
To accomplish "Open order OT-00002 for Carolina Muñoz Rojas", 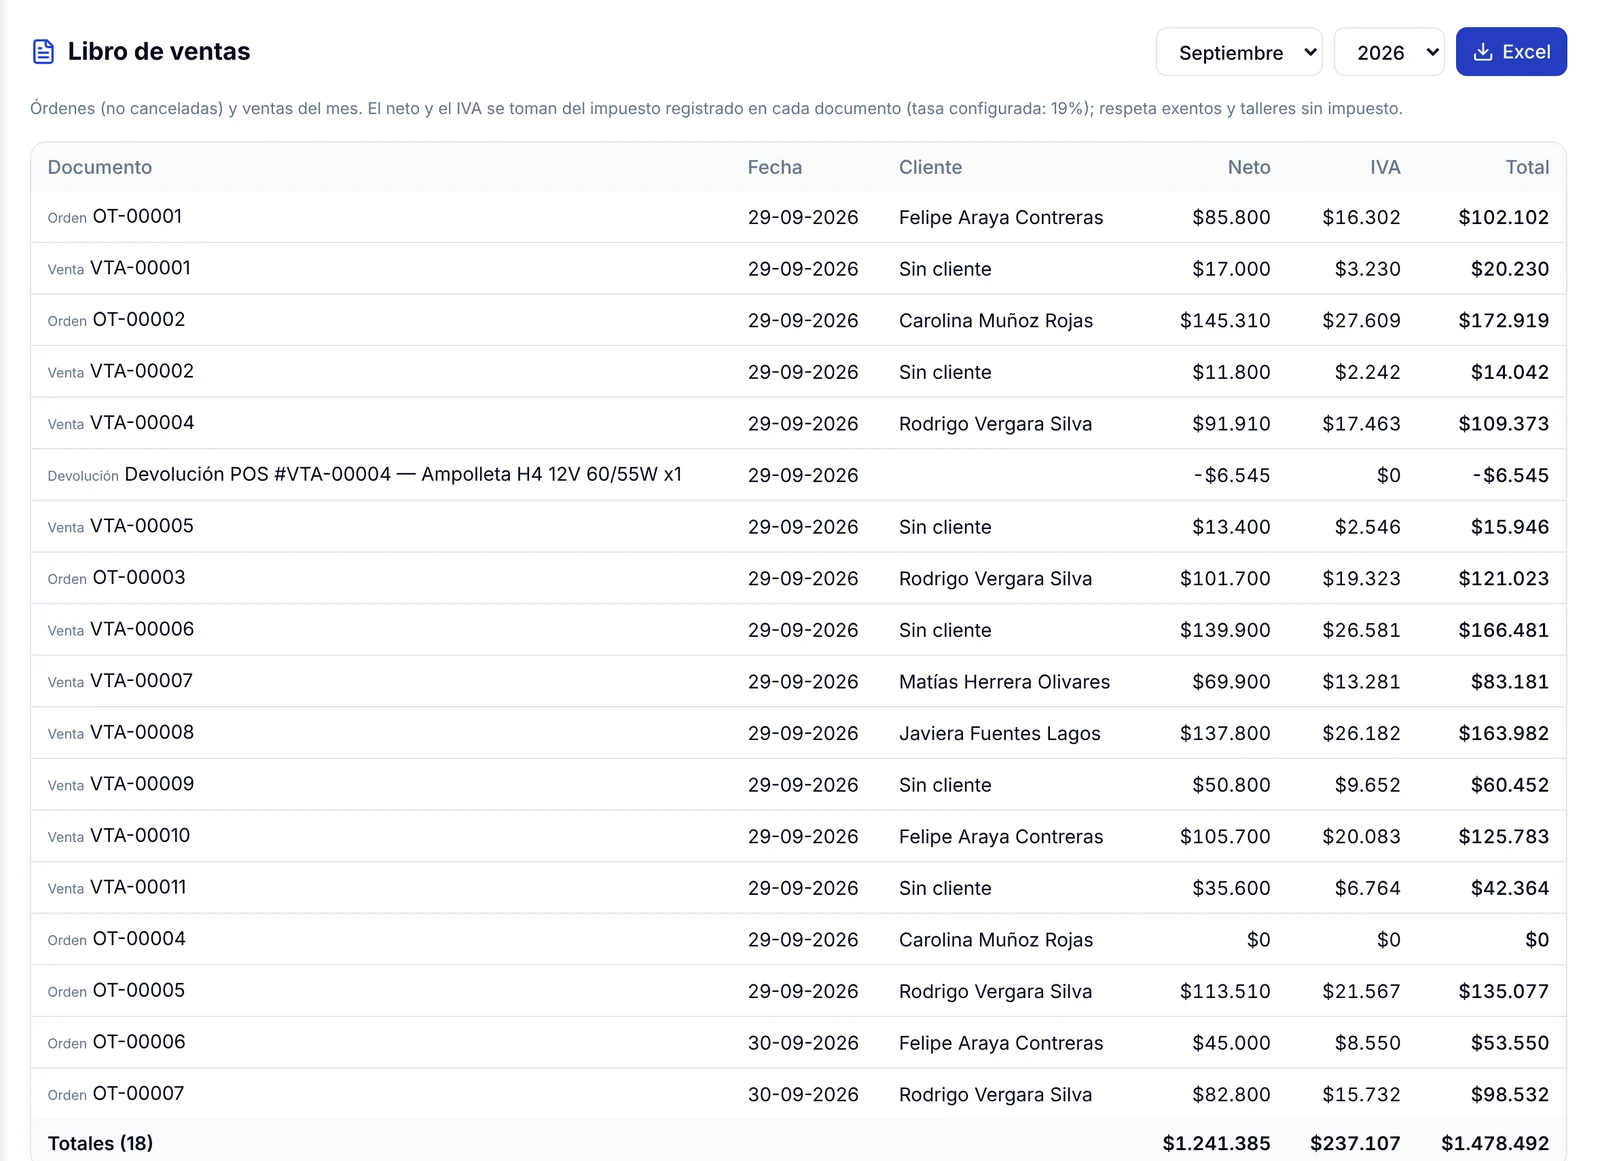I will (x=798, y=320).
